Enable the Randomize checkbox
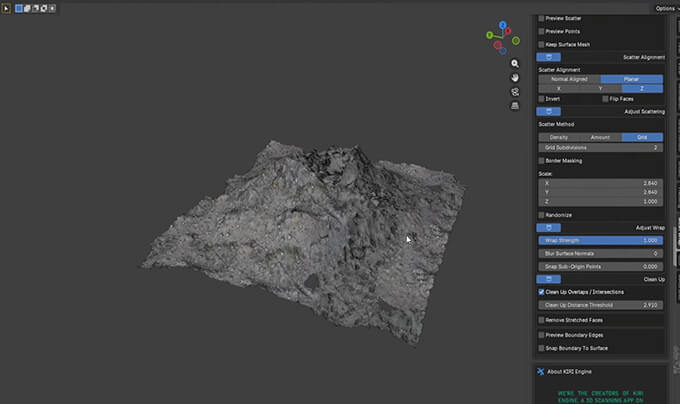Screen dimensions: 680x404 tap(542, 214)
